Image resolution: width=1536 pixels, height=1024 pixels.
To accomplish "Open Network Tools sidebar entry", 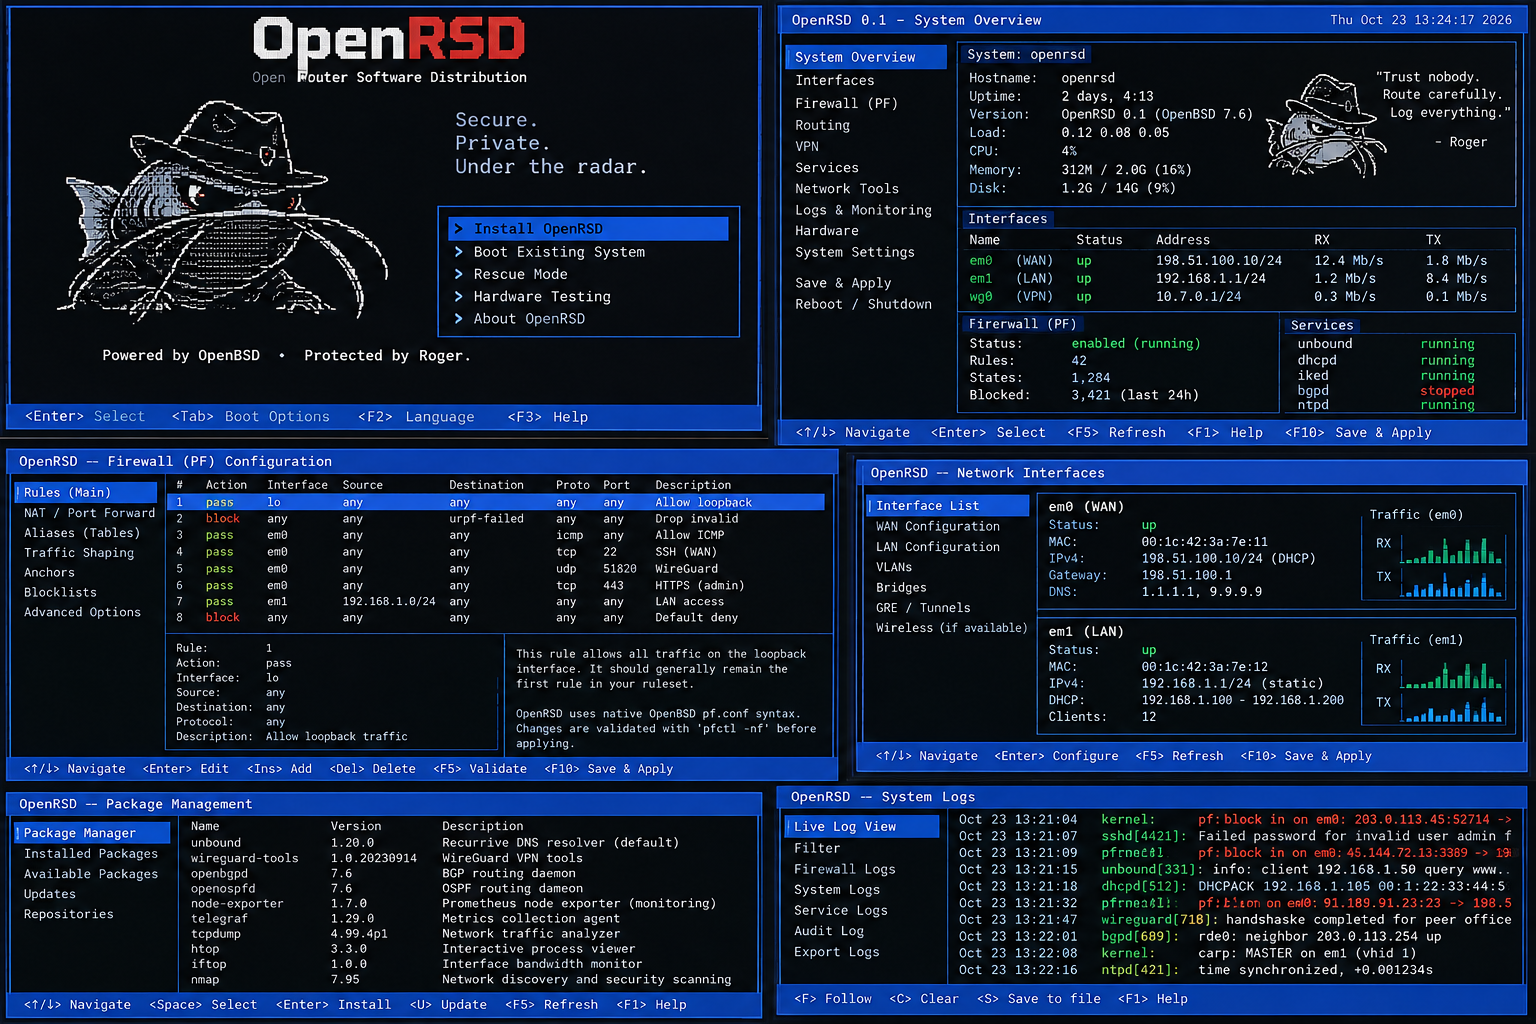I will [847, 188].
